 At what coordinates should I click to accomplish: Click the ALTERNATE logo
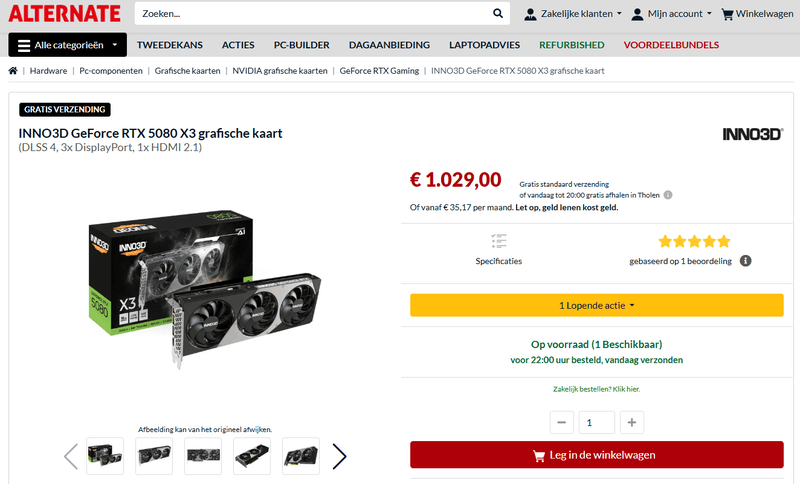tap(64, 14)
